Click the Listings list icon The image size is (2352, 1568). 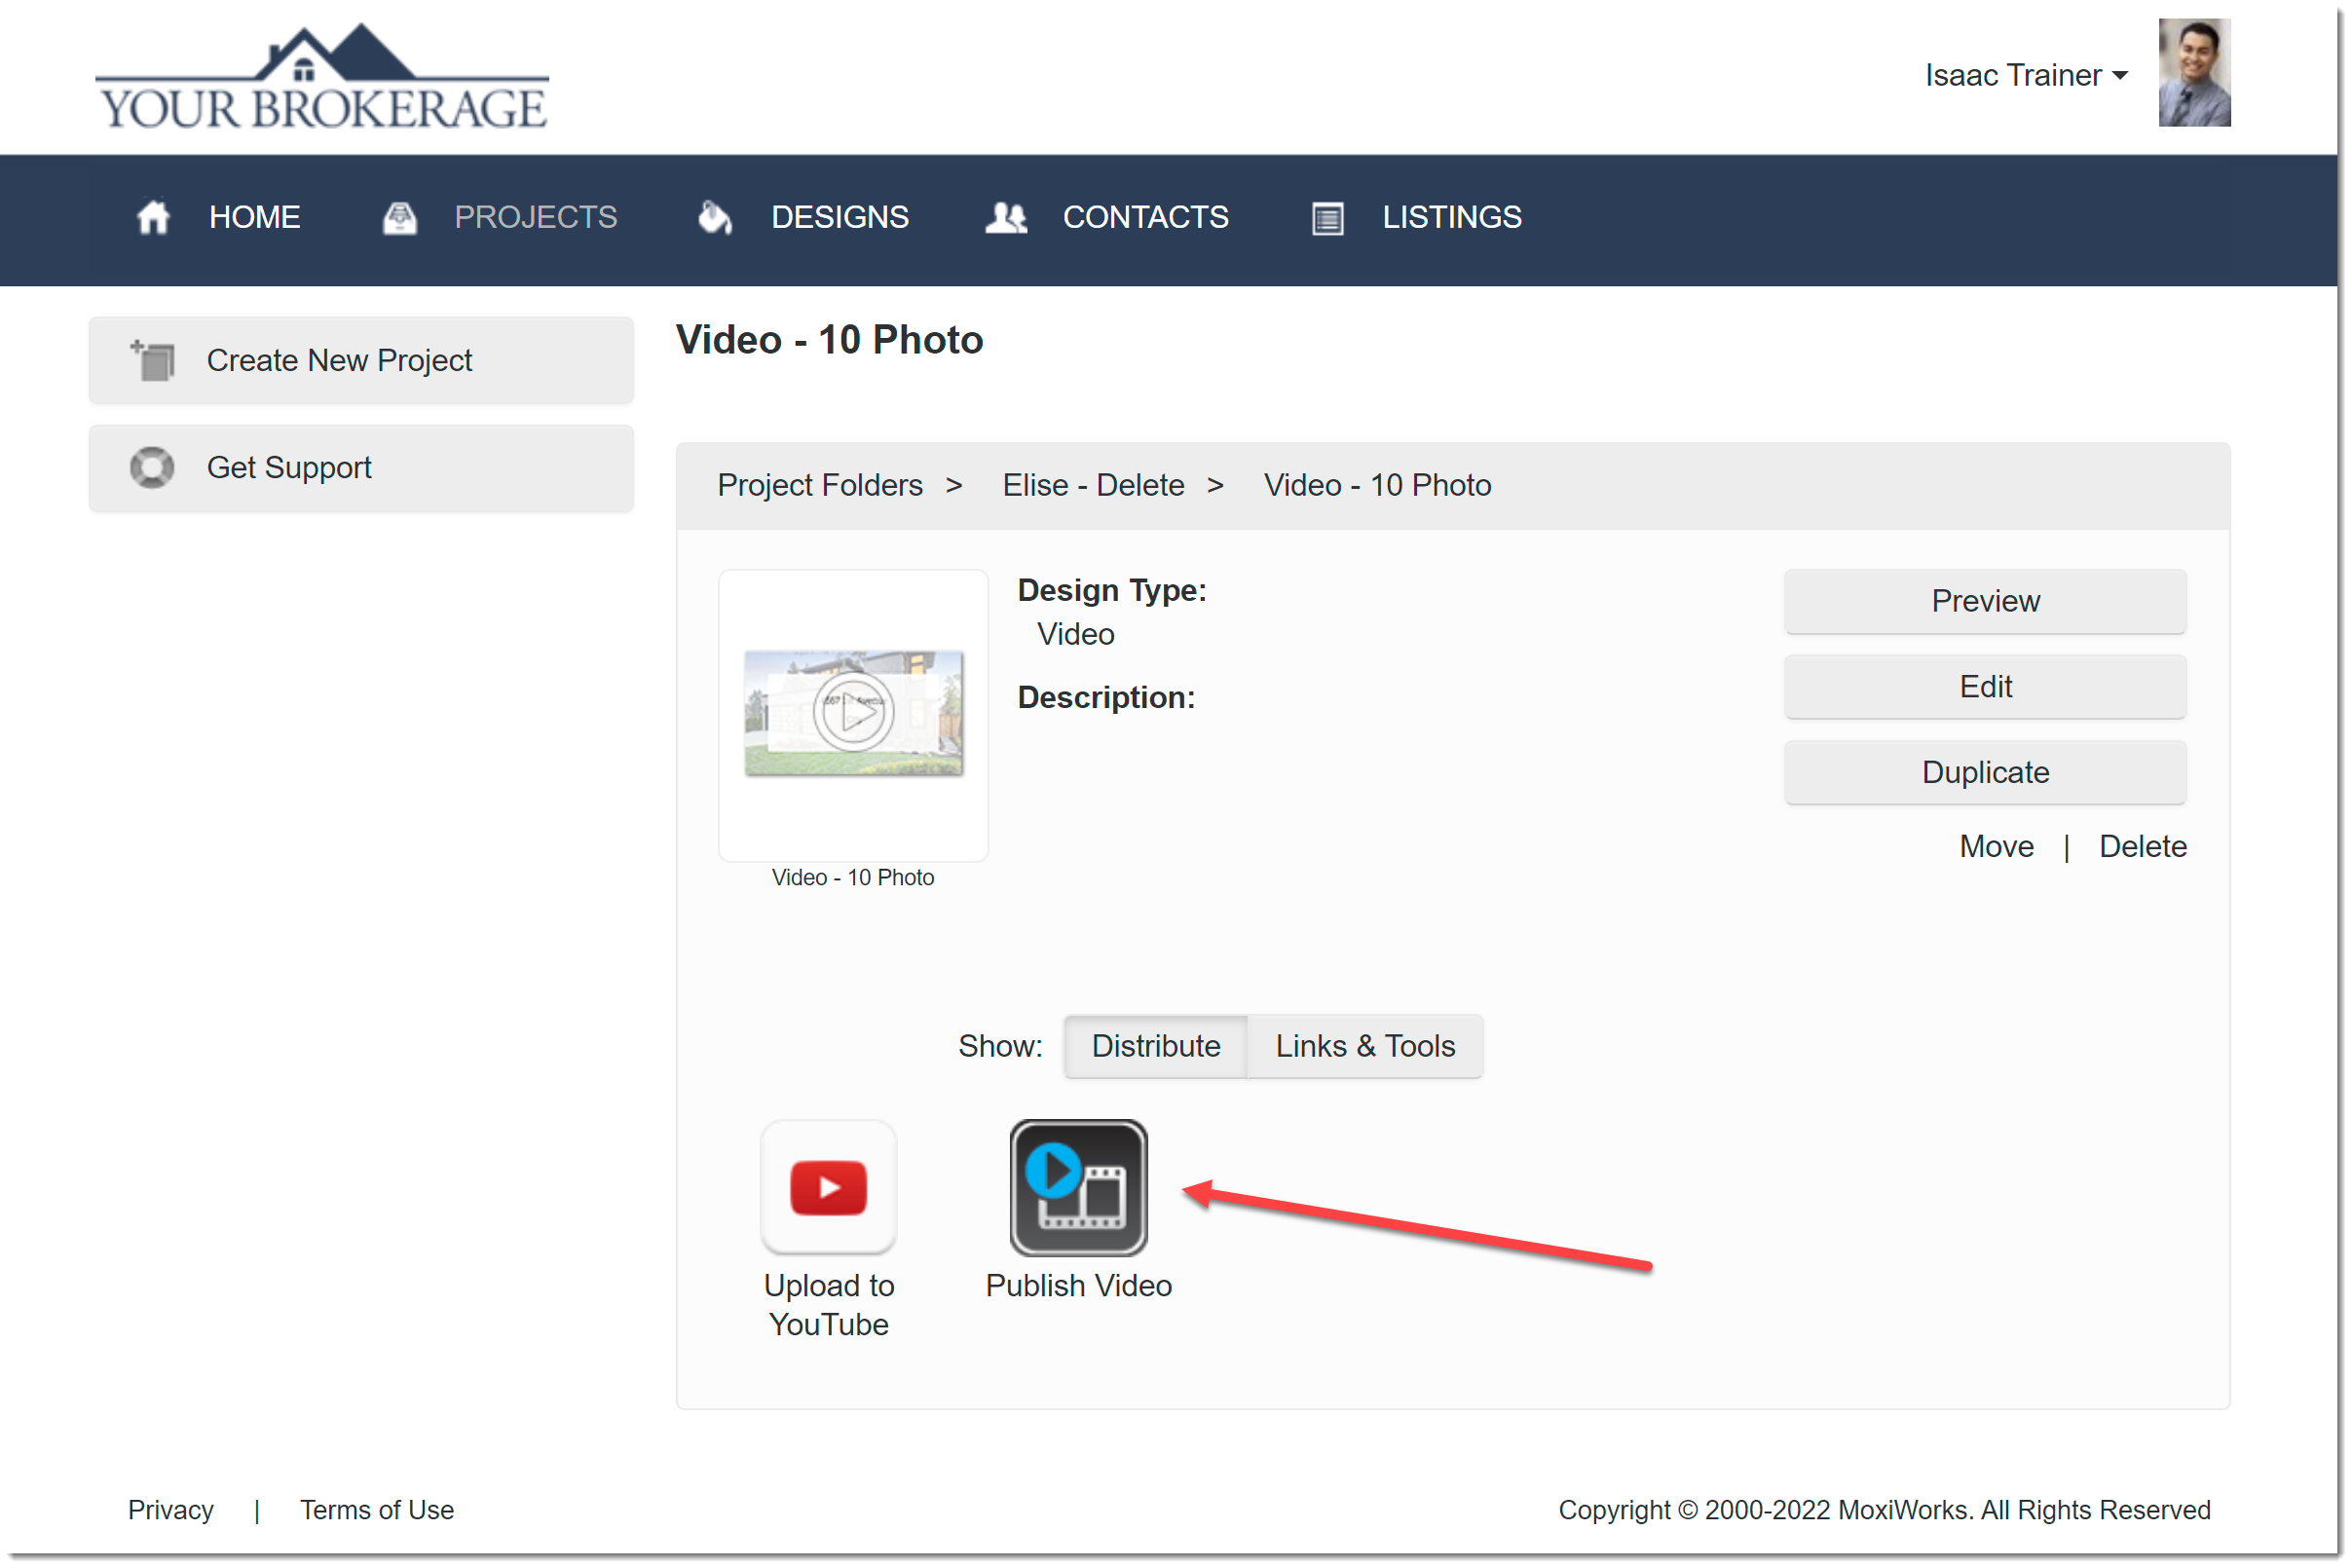point(1327,218)
